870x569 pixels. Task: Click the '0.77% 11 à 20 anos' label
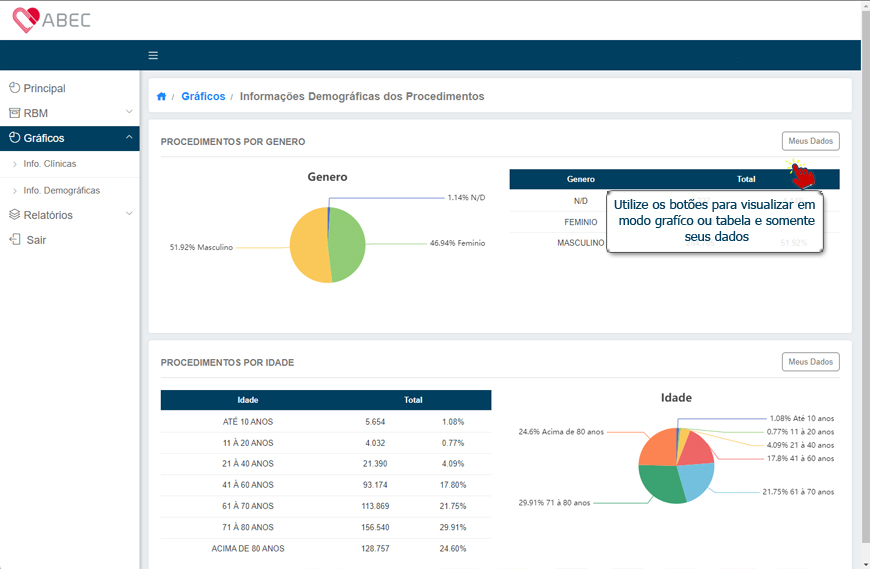tap(800, 431)
